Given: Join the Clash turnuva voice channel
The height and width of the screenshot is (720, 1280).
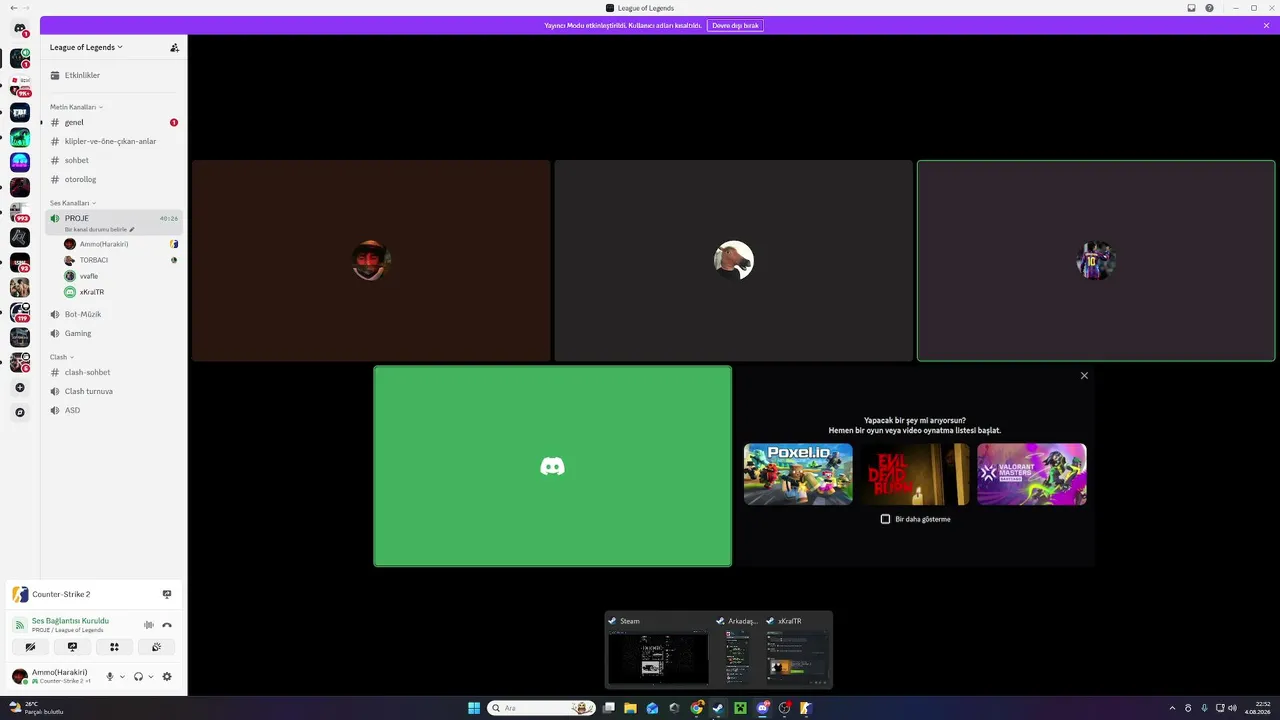Looking at the screenshot, I should [x=113, y=391].
